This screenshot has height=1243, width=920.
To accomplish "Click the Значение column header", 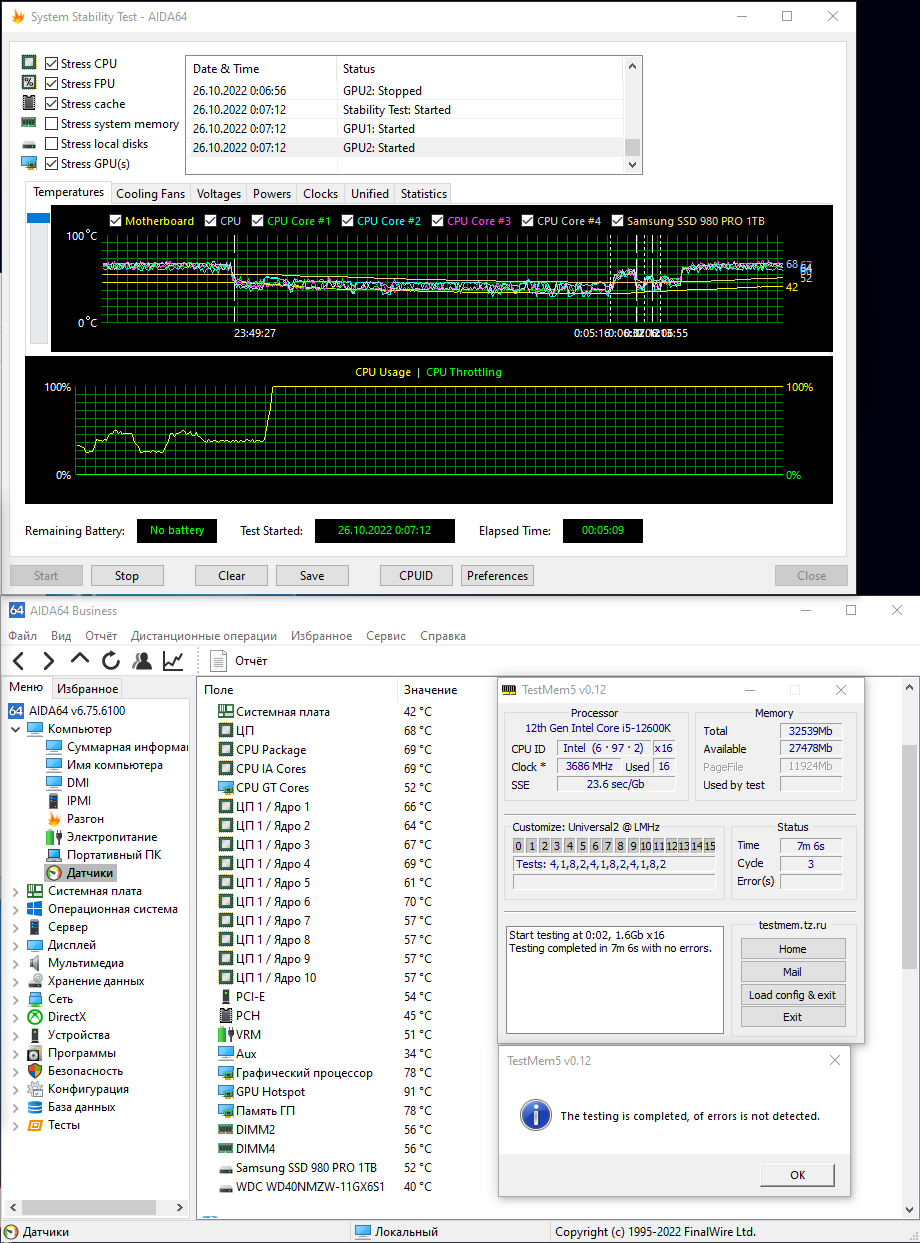I will (x=431, y=690).
